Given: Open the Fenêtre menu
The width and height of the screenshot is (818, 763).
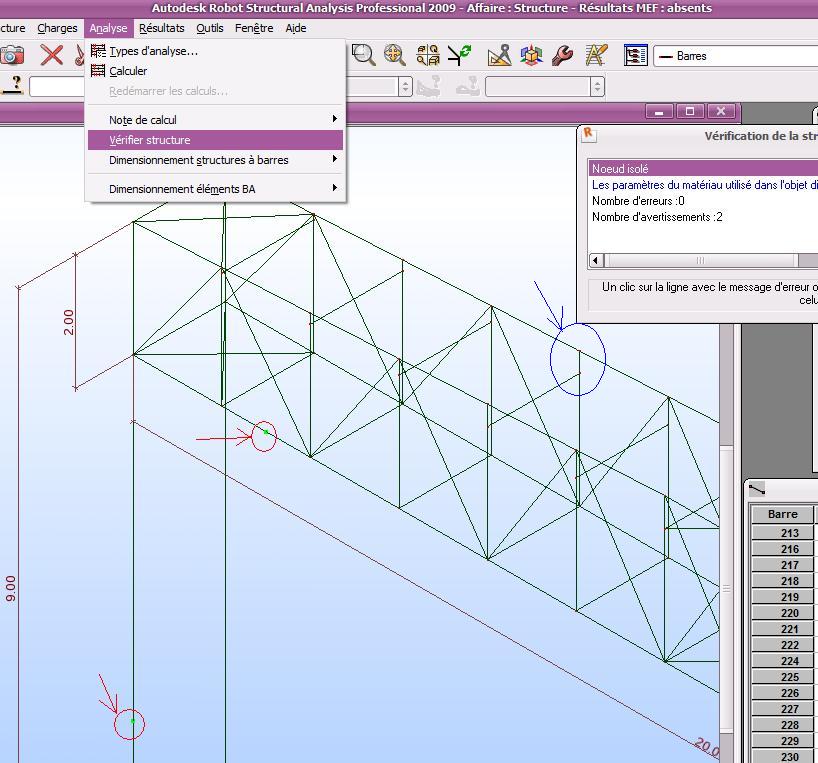Looking at the screenshot, I should click(x=254, y=28).
